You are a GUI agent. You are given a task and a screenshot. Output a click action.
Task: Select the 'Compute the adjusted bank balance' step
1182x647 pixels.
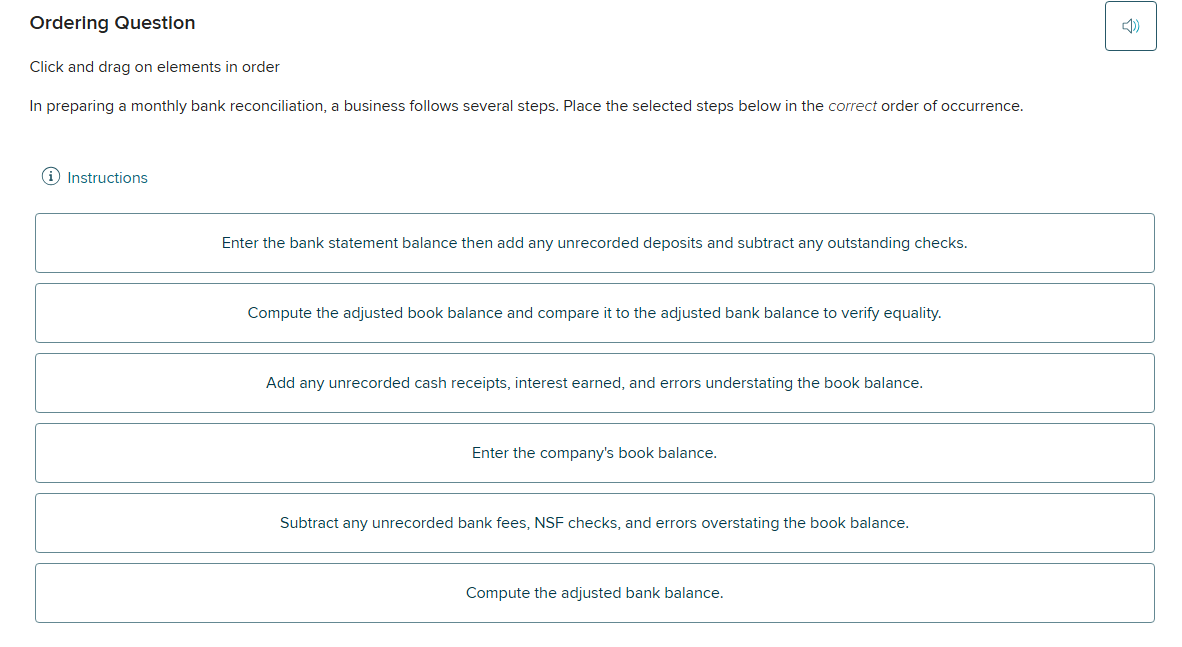pos(594,592)
